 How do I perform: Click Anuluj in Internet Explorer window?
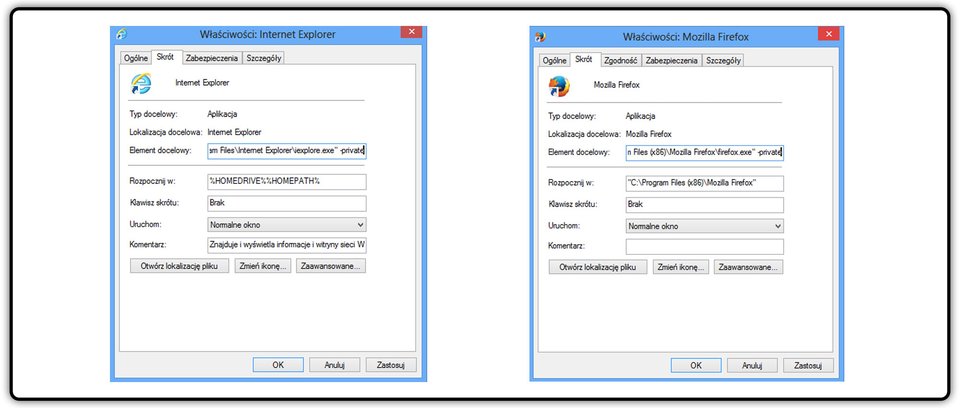click(334, 365)
